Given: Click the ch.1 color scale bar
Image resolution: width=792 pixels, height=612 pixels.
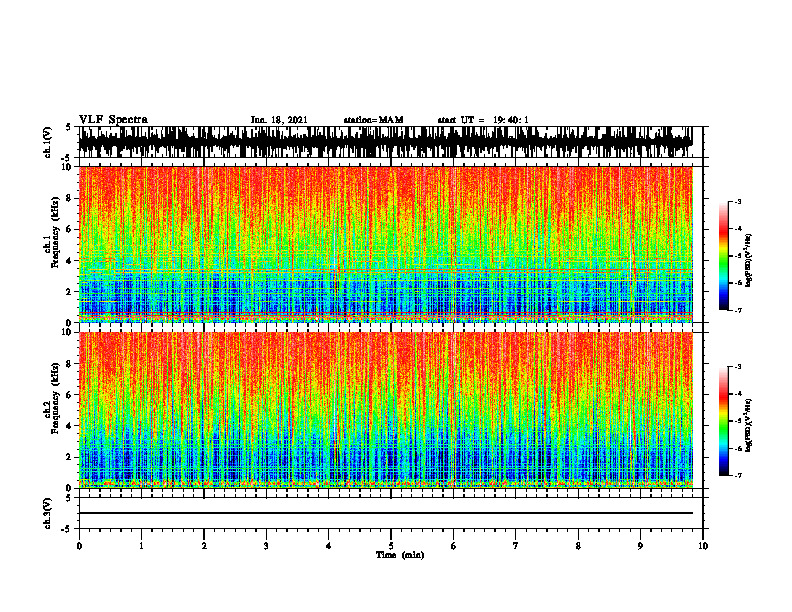Looking at the screenshot, I should click(x=723, y=256).
